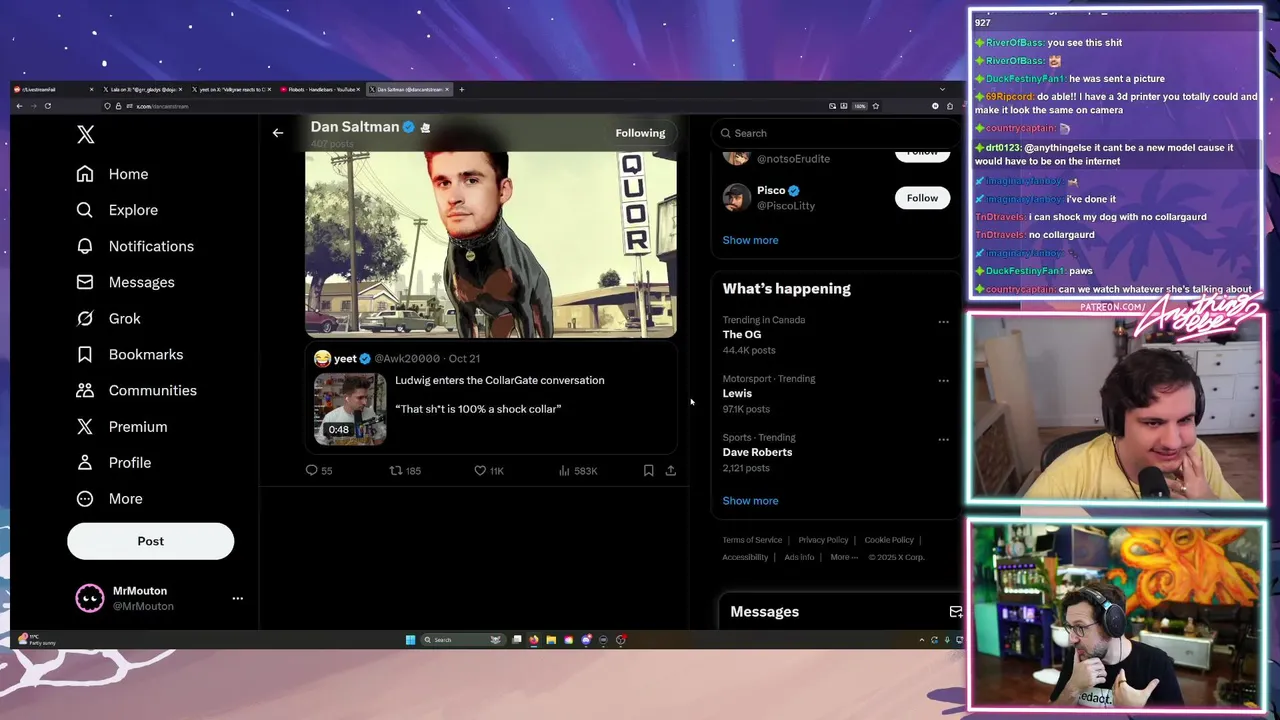Expand the More footer menu
The image size is (1280, 720).
click(843, 557)
